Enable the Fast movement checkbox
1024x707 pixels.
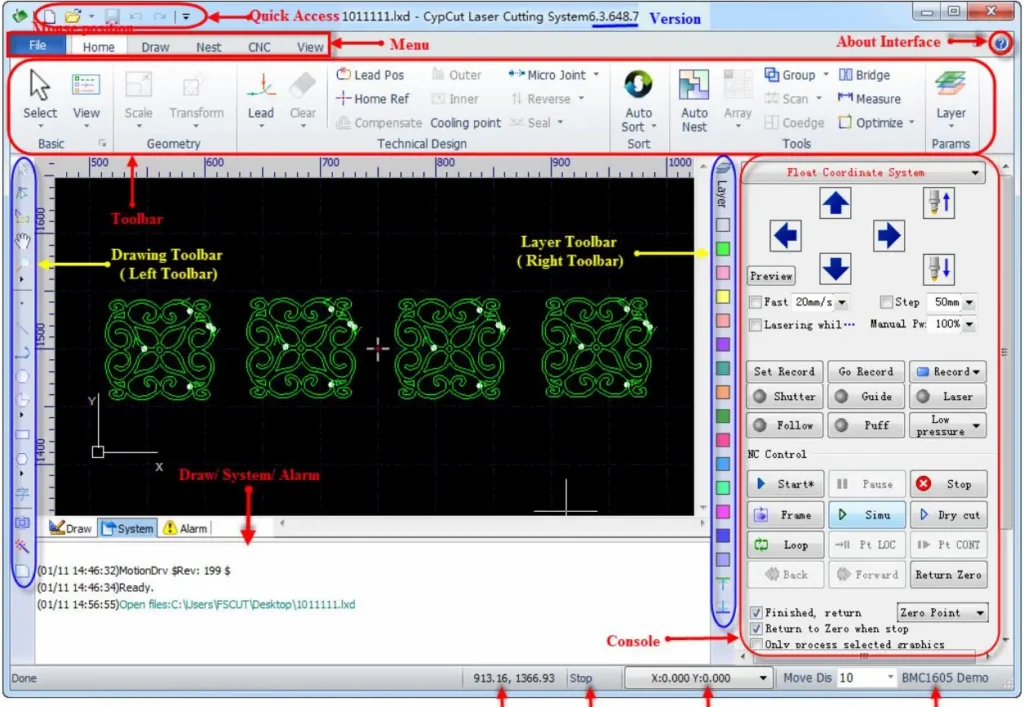pyautogui.click(x=758, y=301)
